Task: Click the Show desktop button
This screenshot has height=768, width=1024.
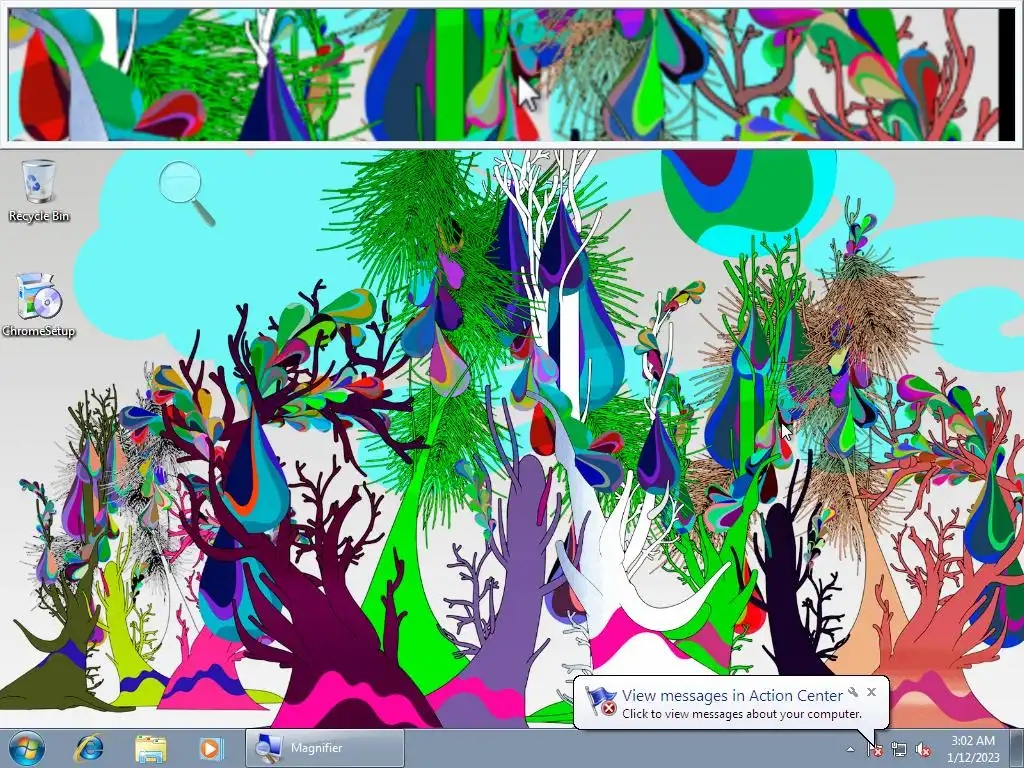Action: coord(1017,748)
